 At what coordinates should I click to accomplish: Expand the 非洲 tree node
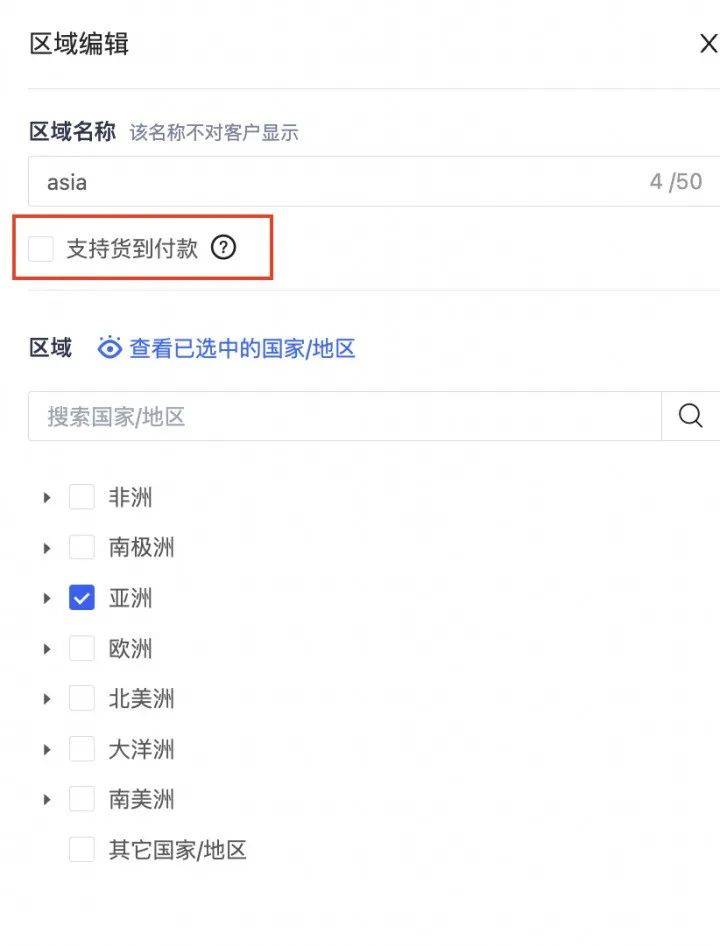pos(46,497)
